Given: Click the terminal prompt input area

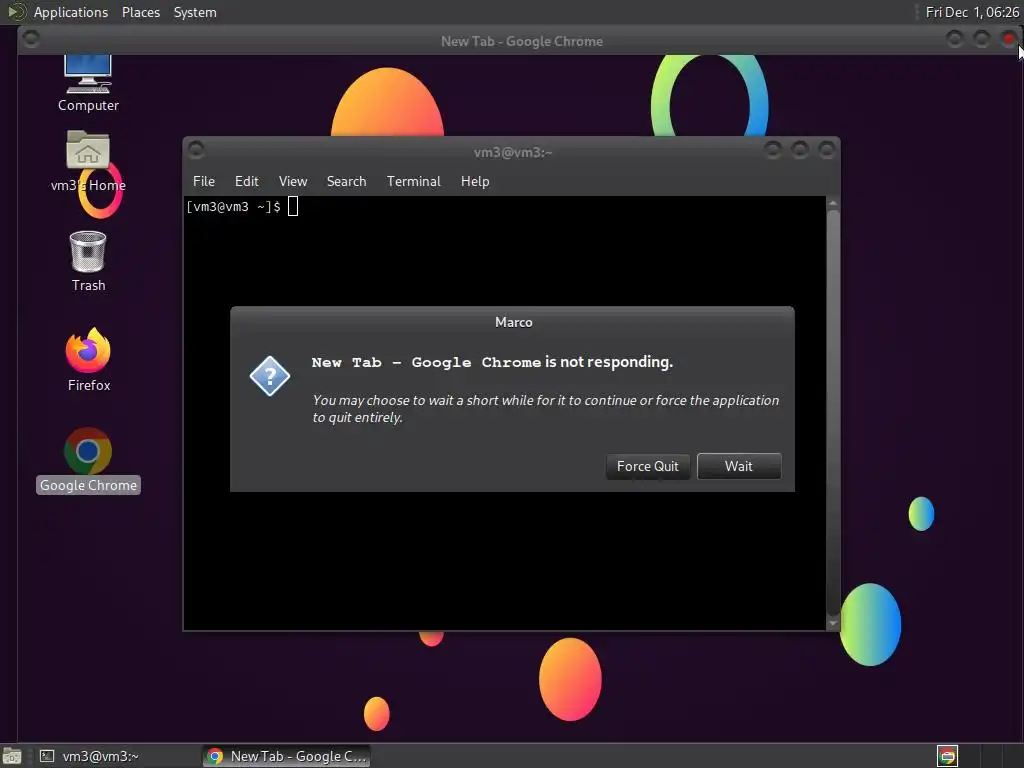Looking at the screenshot, I should point(293,206).
